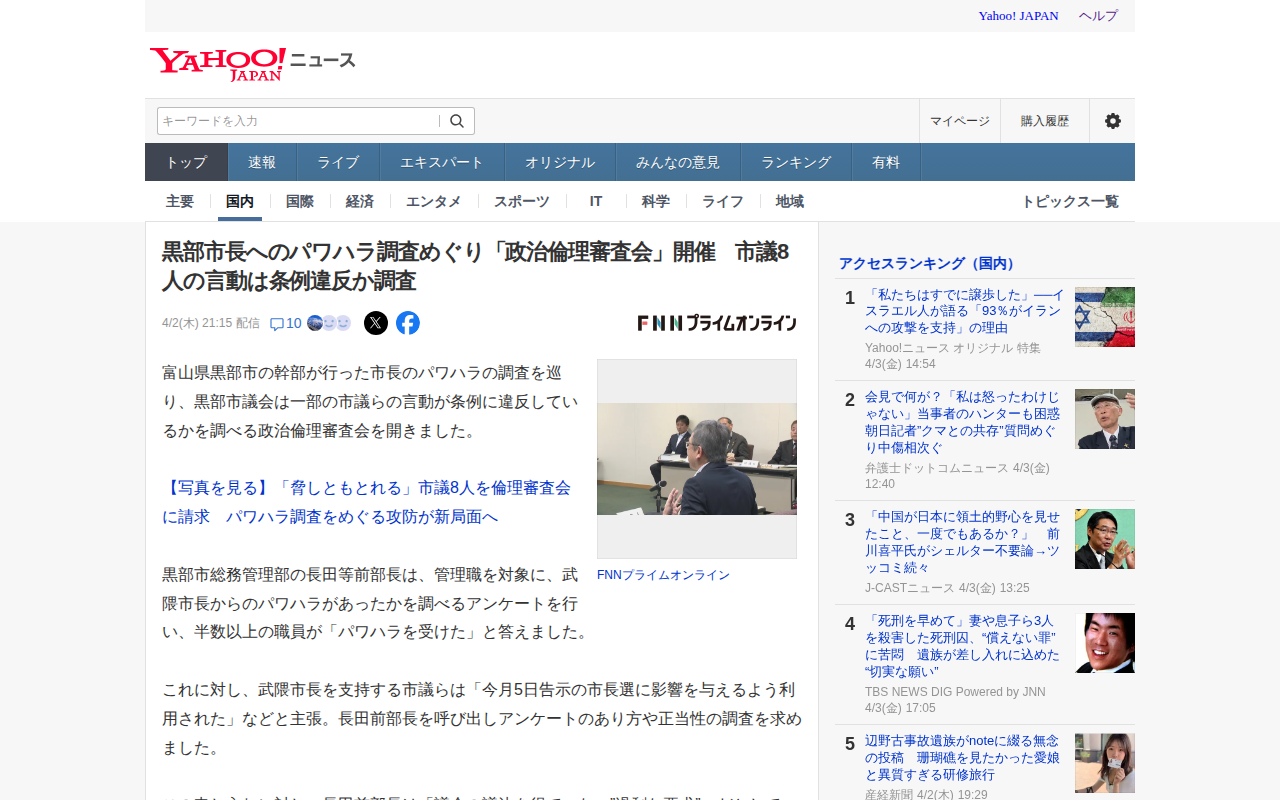Click the reaction emoji faces icon
The width and height of the screenshot is (1280, 800).
[329, 323]
